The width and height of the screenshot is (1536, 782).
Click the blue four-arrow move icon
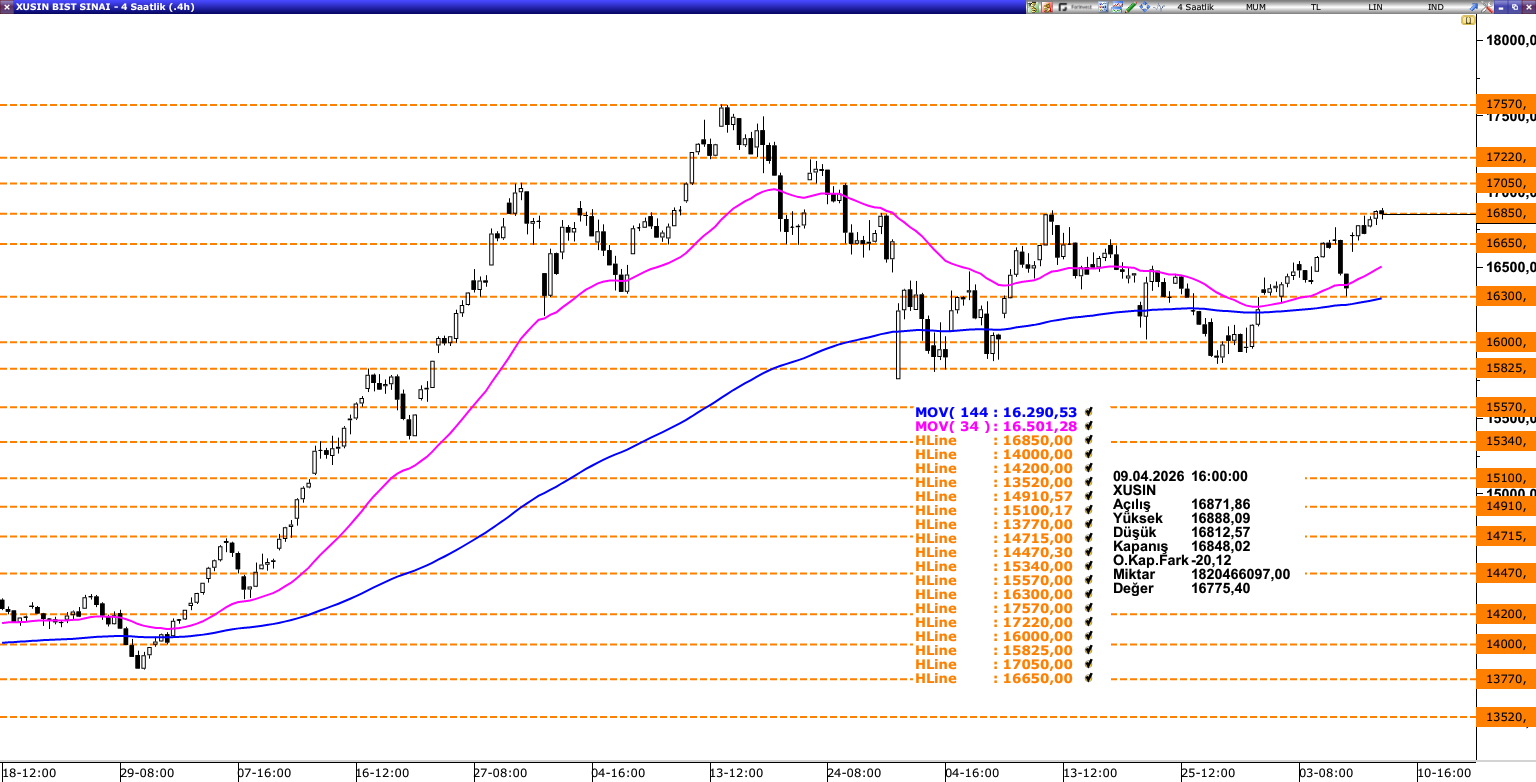point(1145,7)
